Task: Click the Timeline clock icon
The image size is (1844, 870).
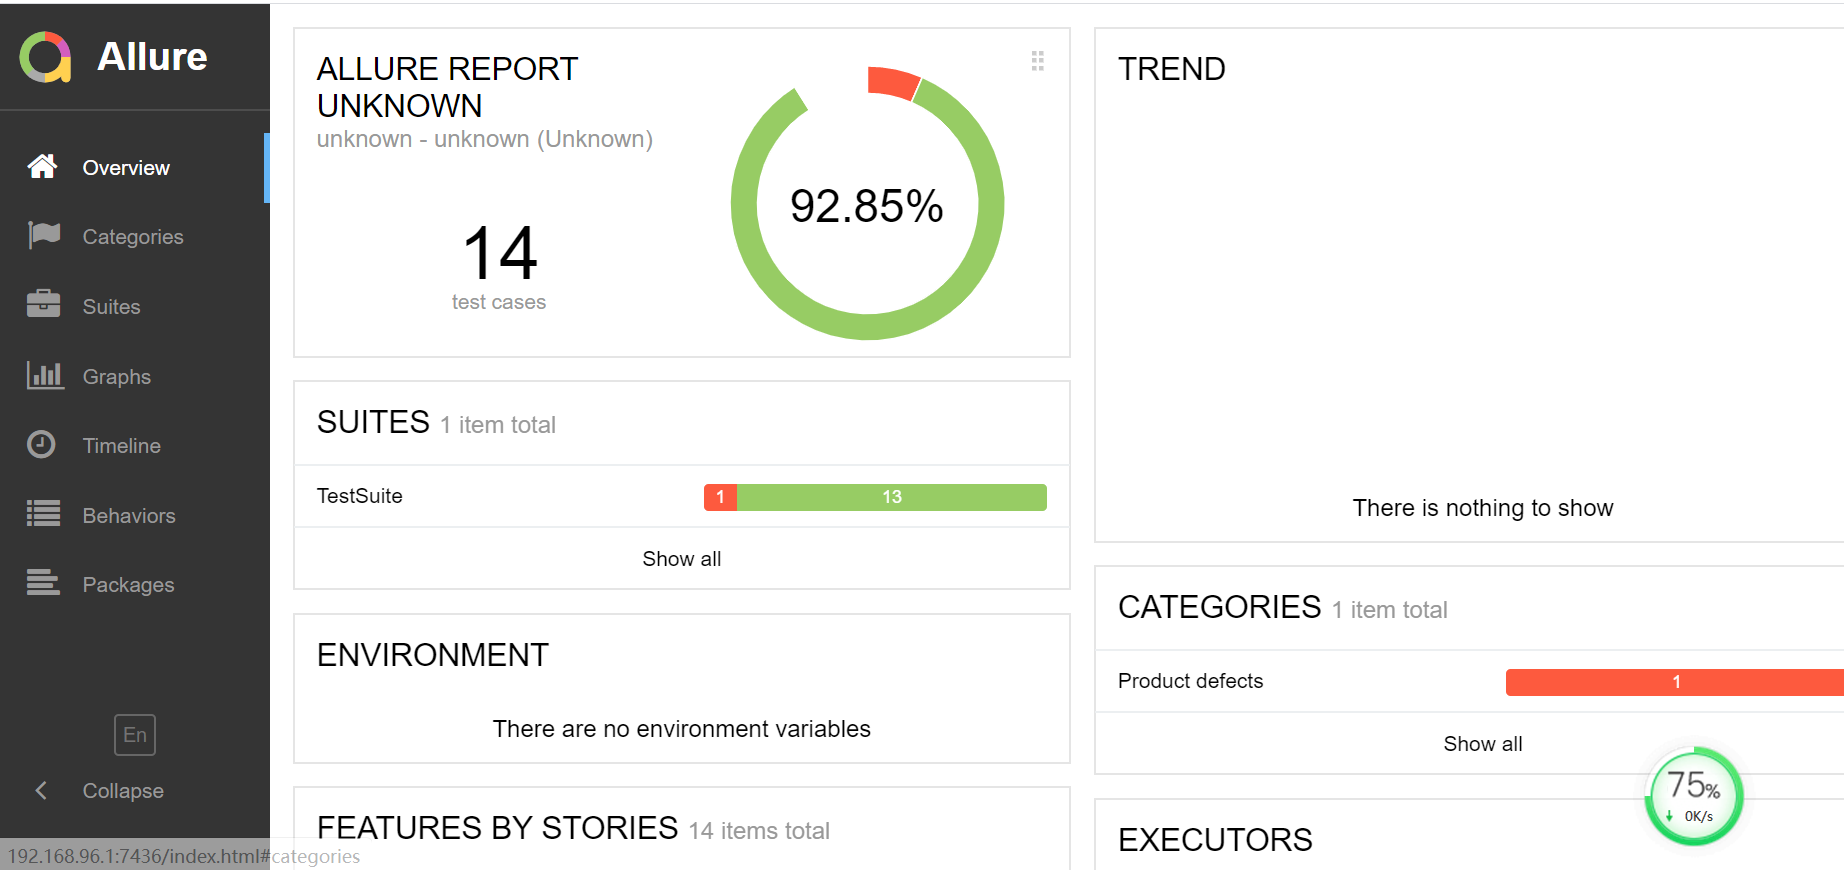Action: 41,444
